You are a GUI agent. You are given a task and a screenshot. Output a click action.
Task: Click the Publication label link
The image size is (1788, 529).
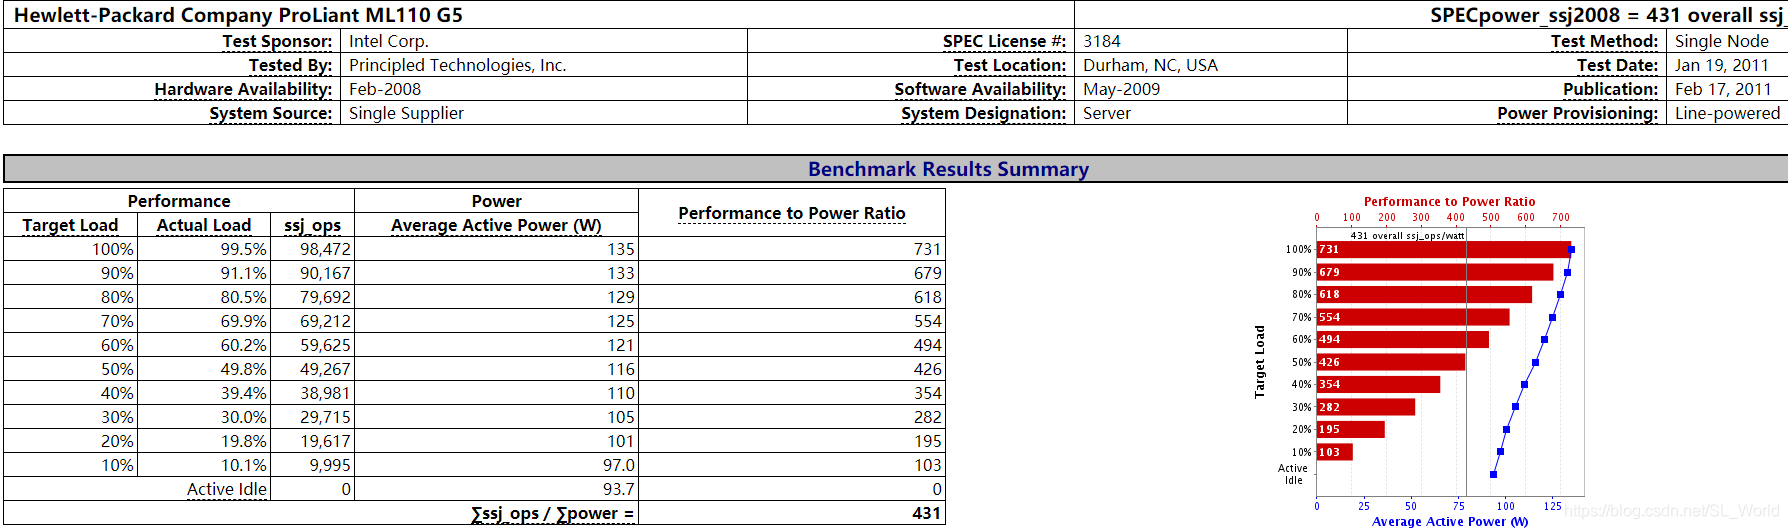click(x=1610, y=89)
